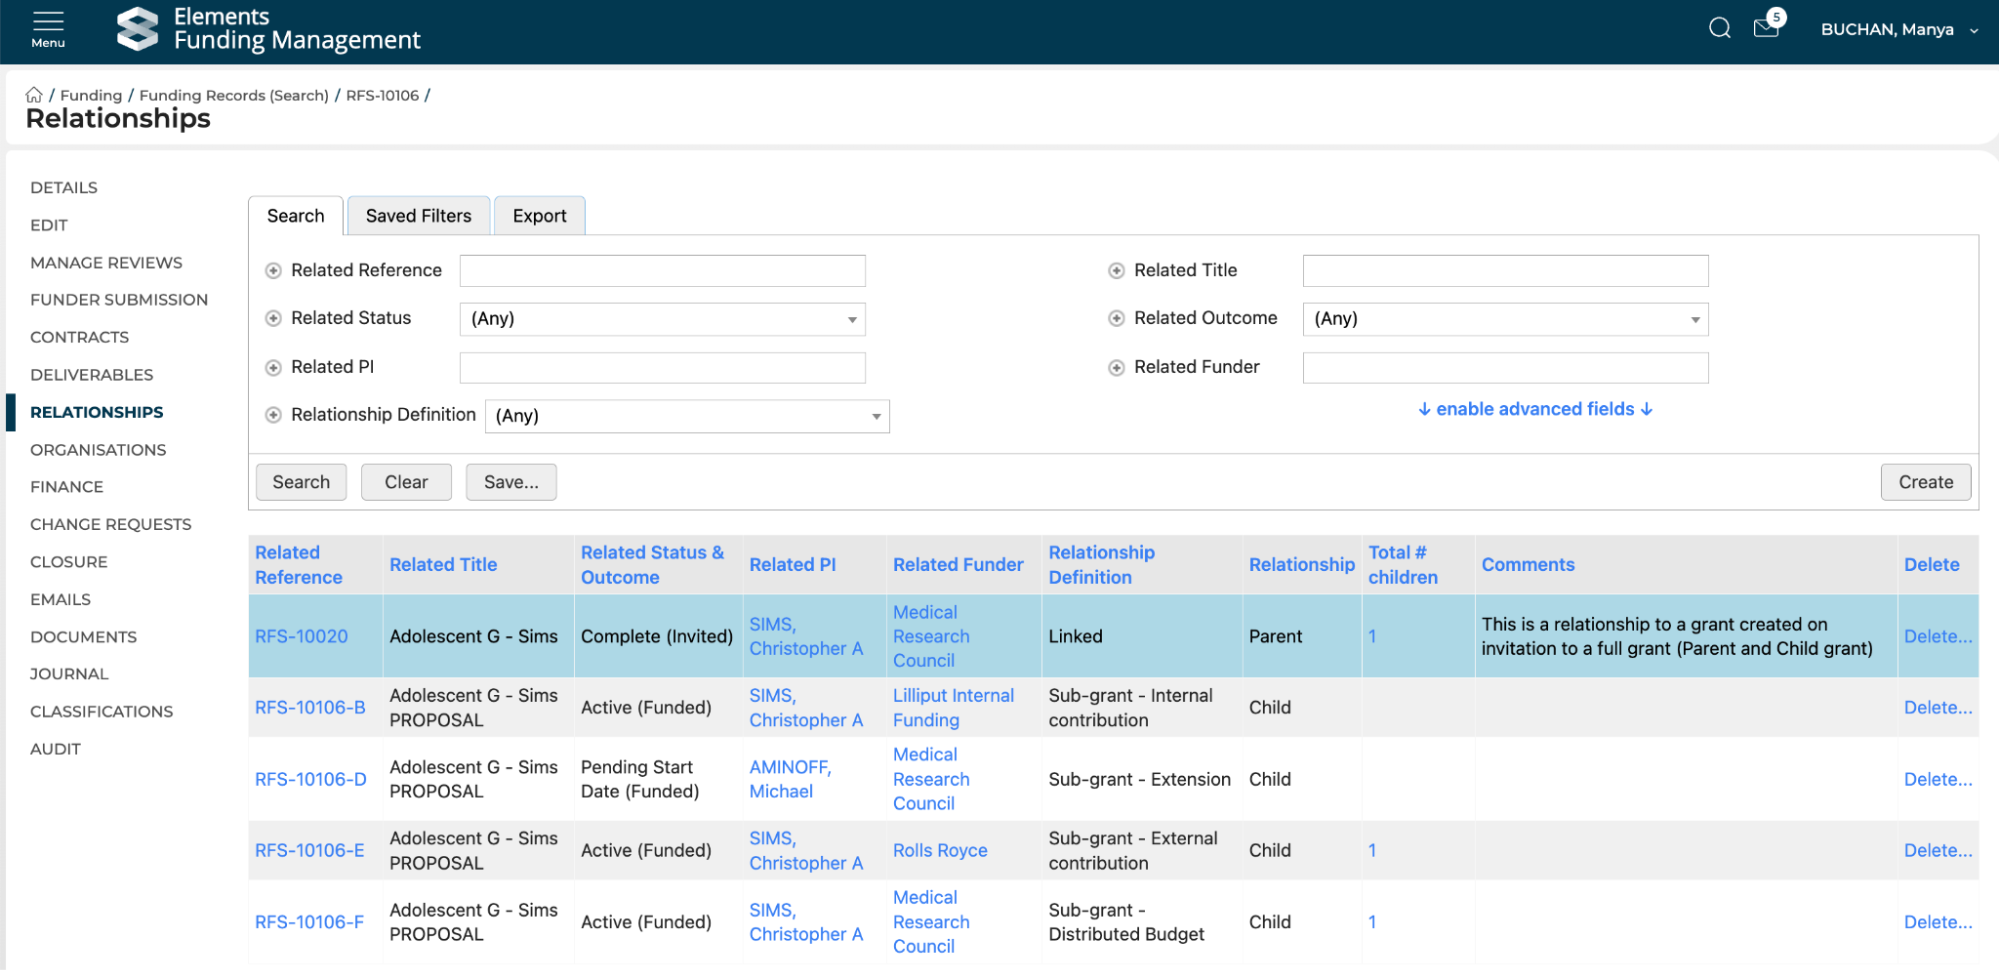1999x971 pixels.
Task: Click into the Related PI text field
Action: point(662,368)
